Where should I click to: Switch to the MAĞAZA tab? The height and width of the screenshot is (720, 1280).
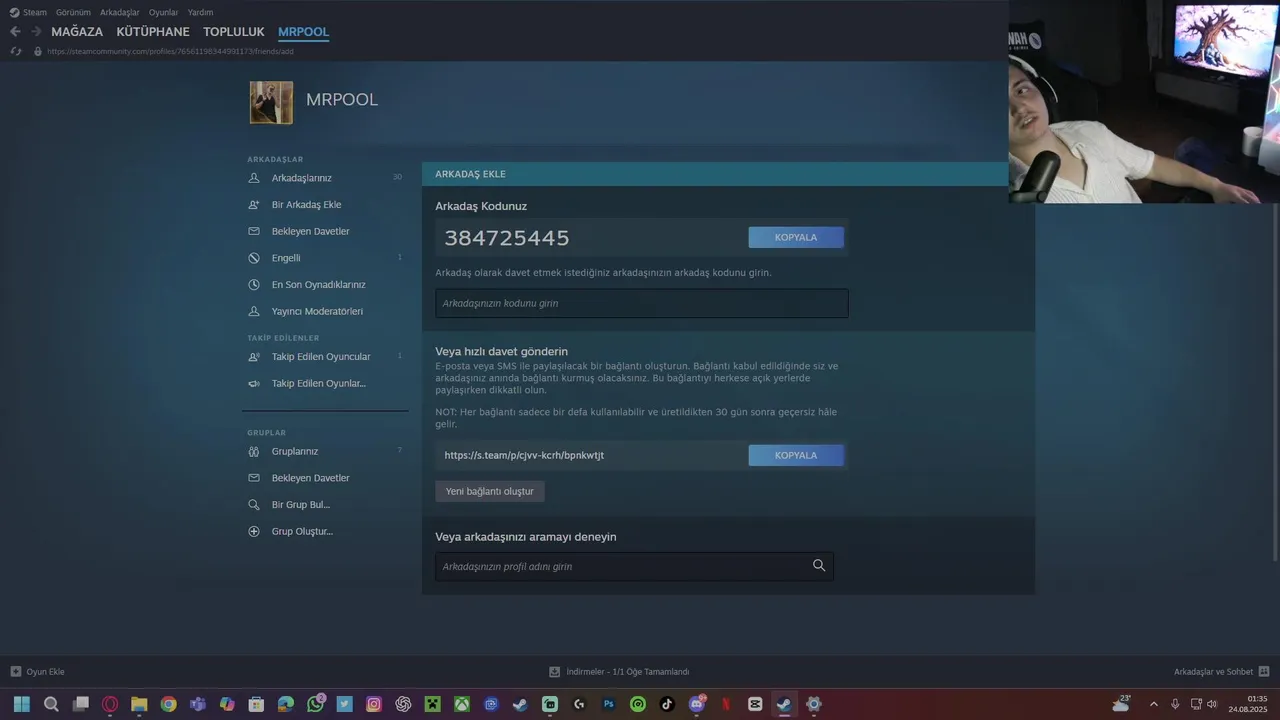(77, 32)
